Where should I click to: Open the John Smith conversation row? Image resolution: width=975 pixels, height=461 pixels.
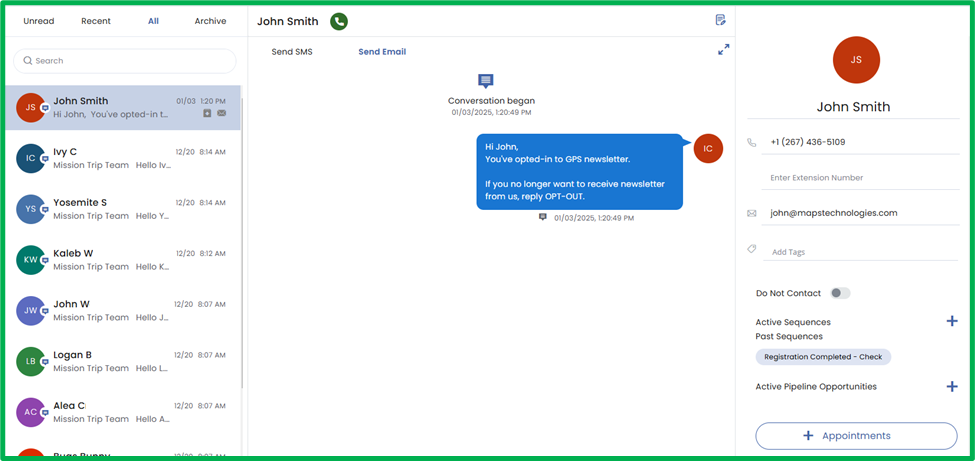pos(122,108)
